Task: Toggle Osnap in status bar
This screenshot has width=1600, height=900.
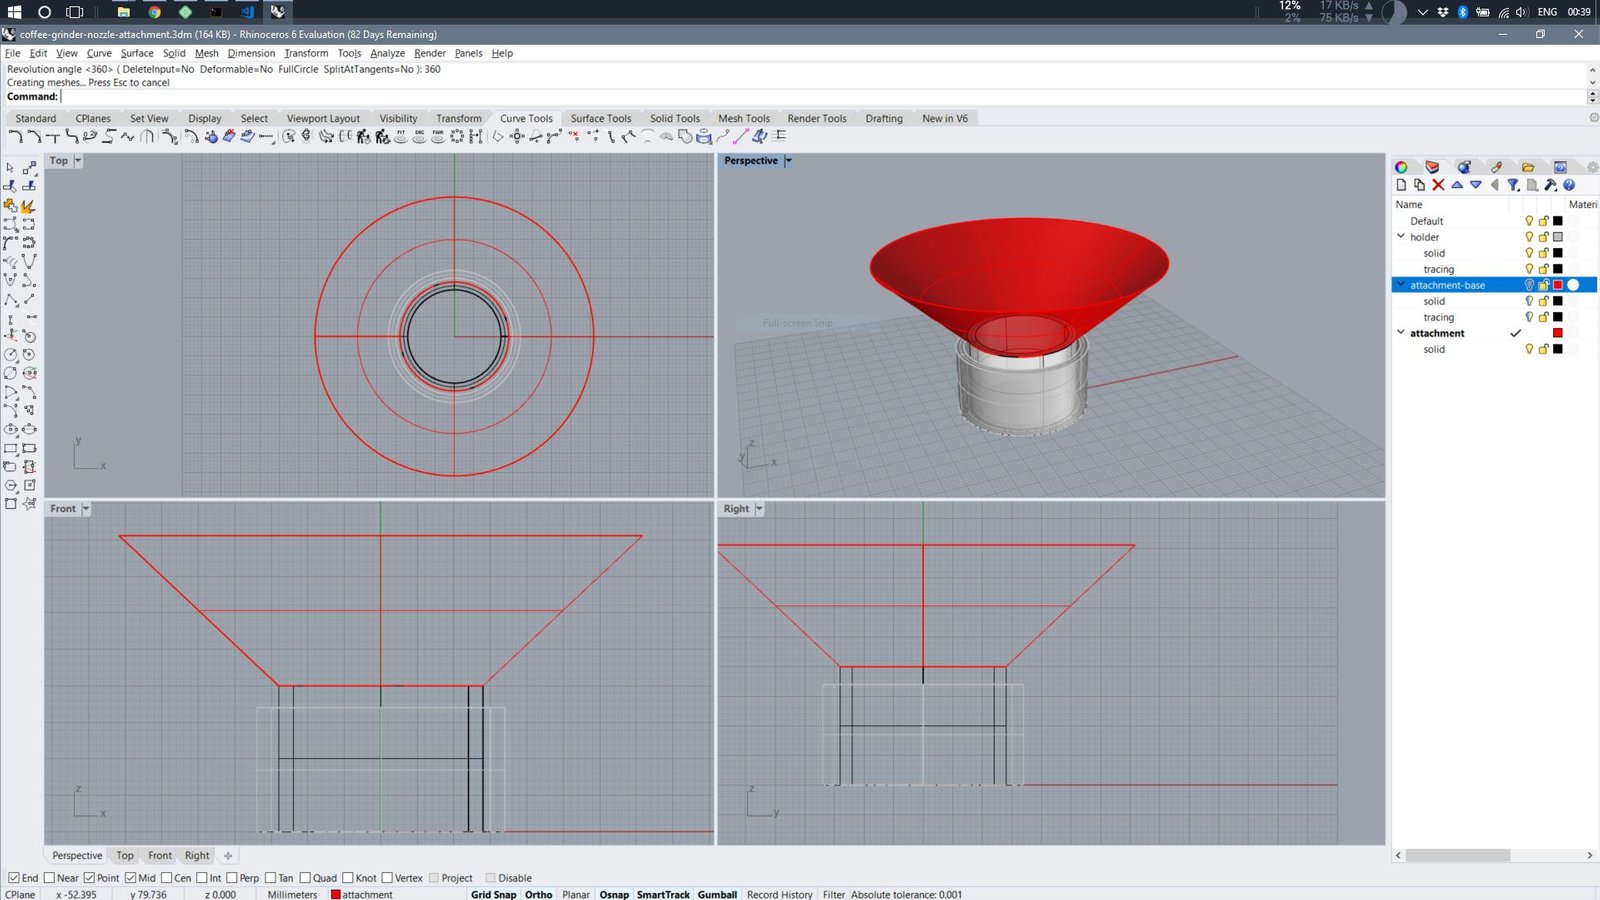Action: pos(614,894)
